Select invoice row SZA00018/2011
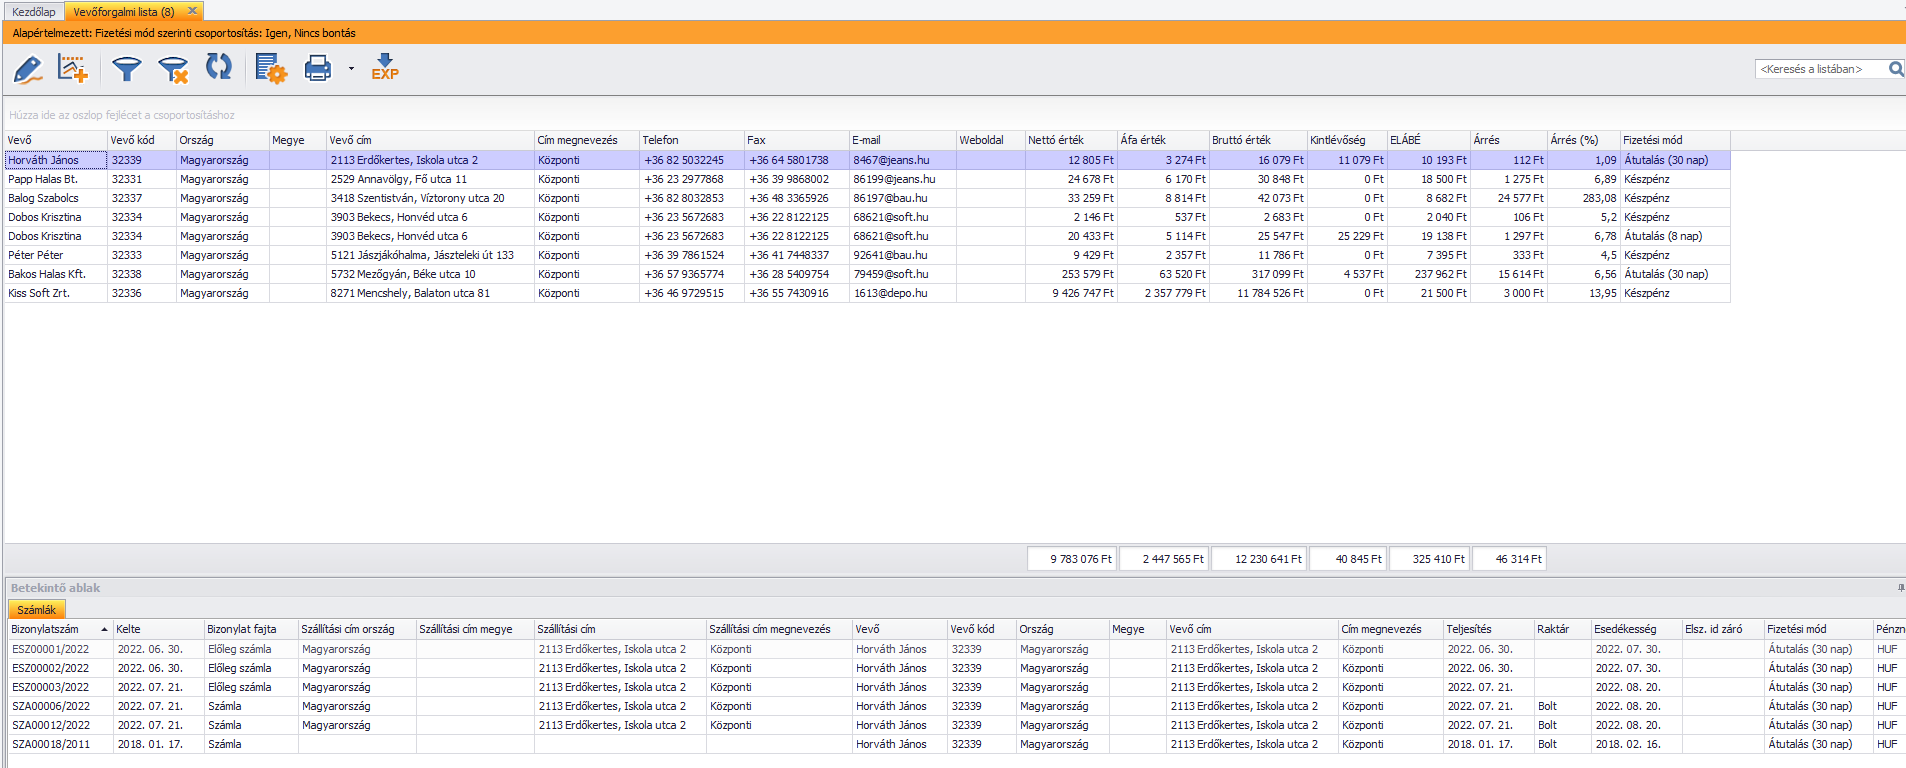 (x=955, y=744)
